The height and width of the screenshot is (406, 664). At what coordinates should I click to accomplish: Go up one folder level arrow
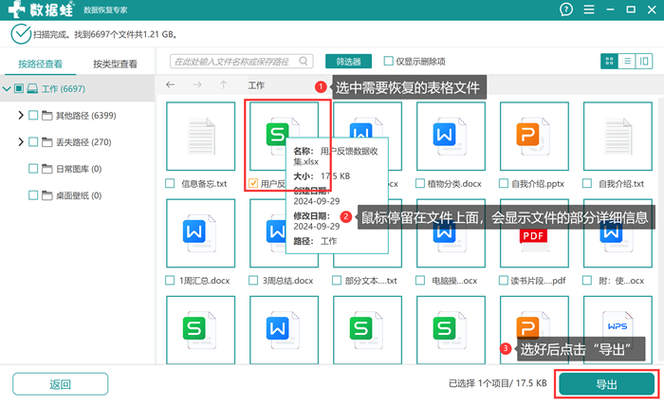point(223,85)
